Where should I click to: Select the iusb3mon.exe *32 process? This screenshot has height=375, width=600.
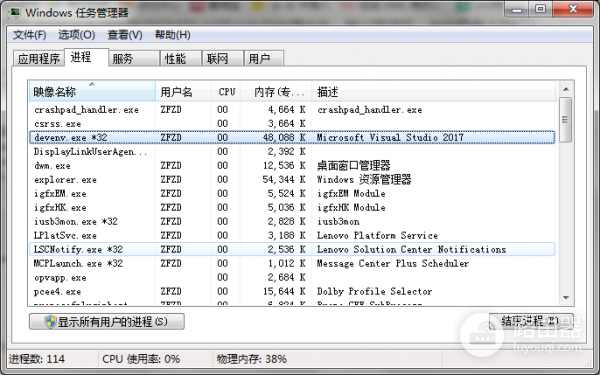coord(292,222)
